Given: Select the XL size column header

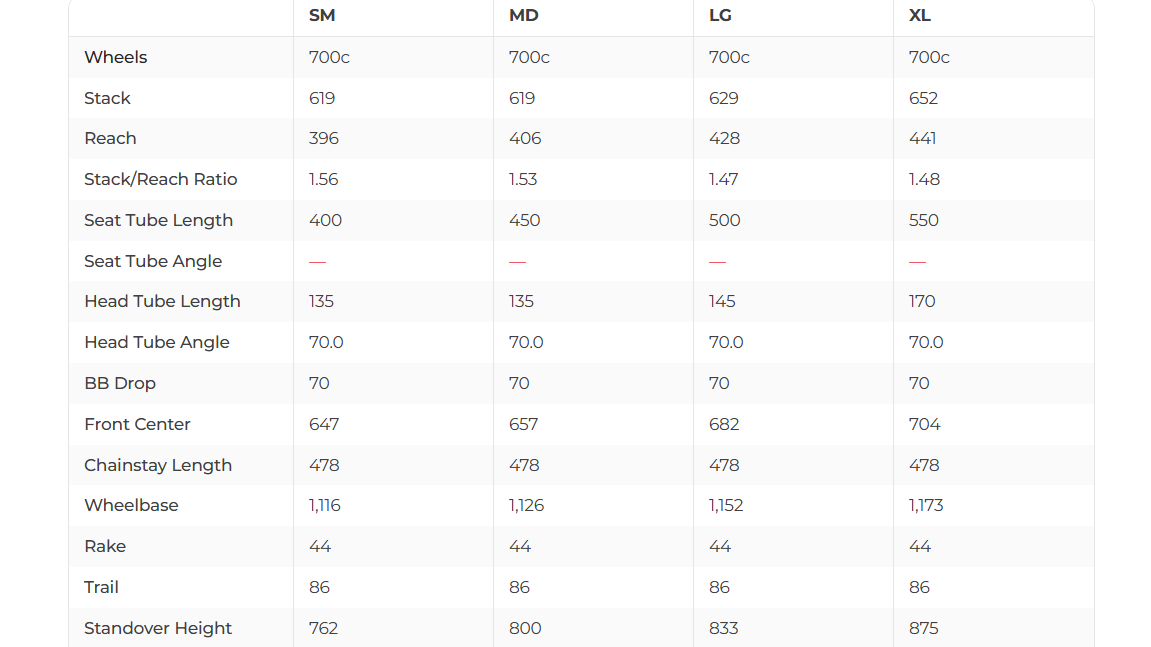Looking at the screenshot, I should point(920,16).
